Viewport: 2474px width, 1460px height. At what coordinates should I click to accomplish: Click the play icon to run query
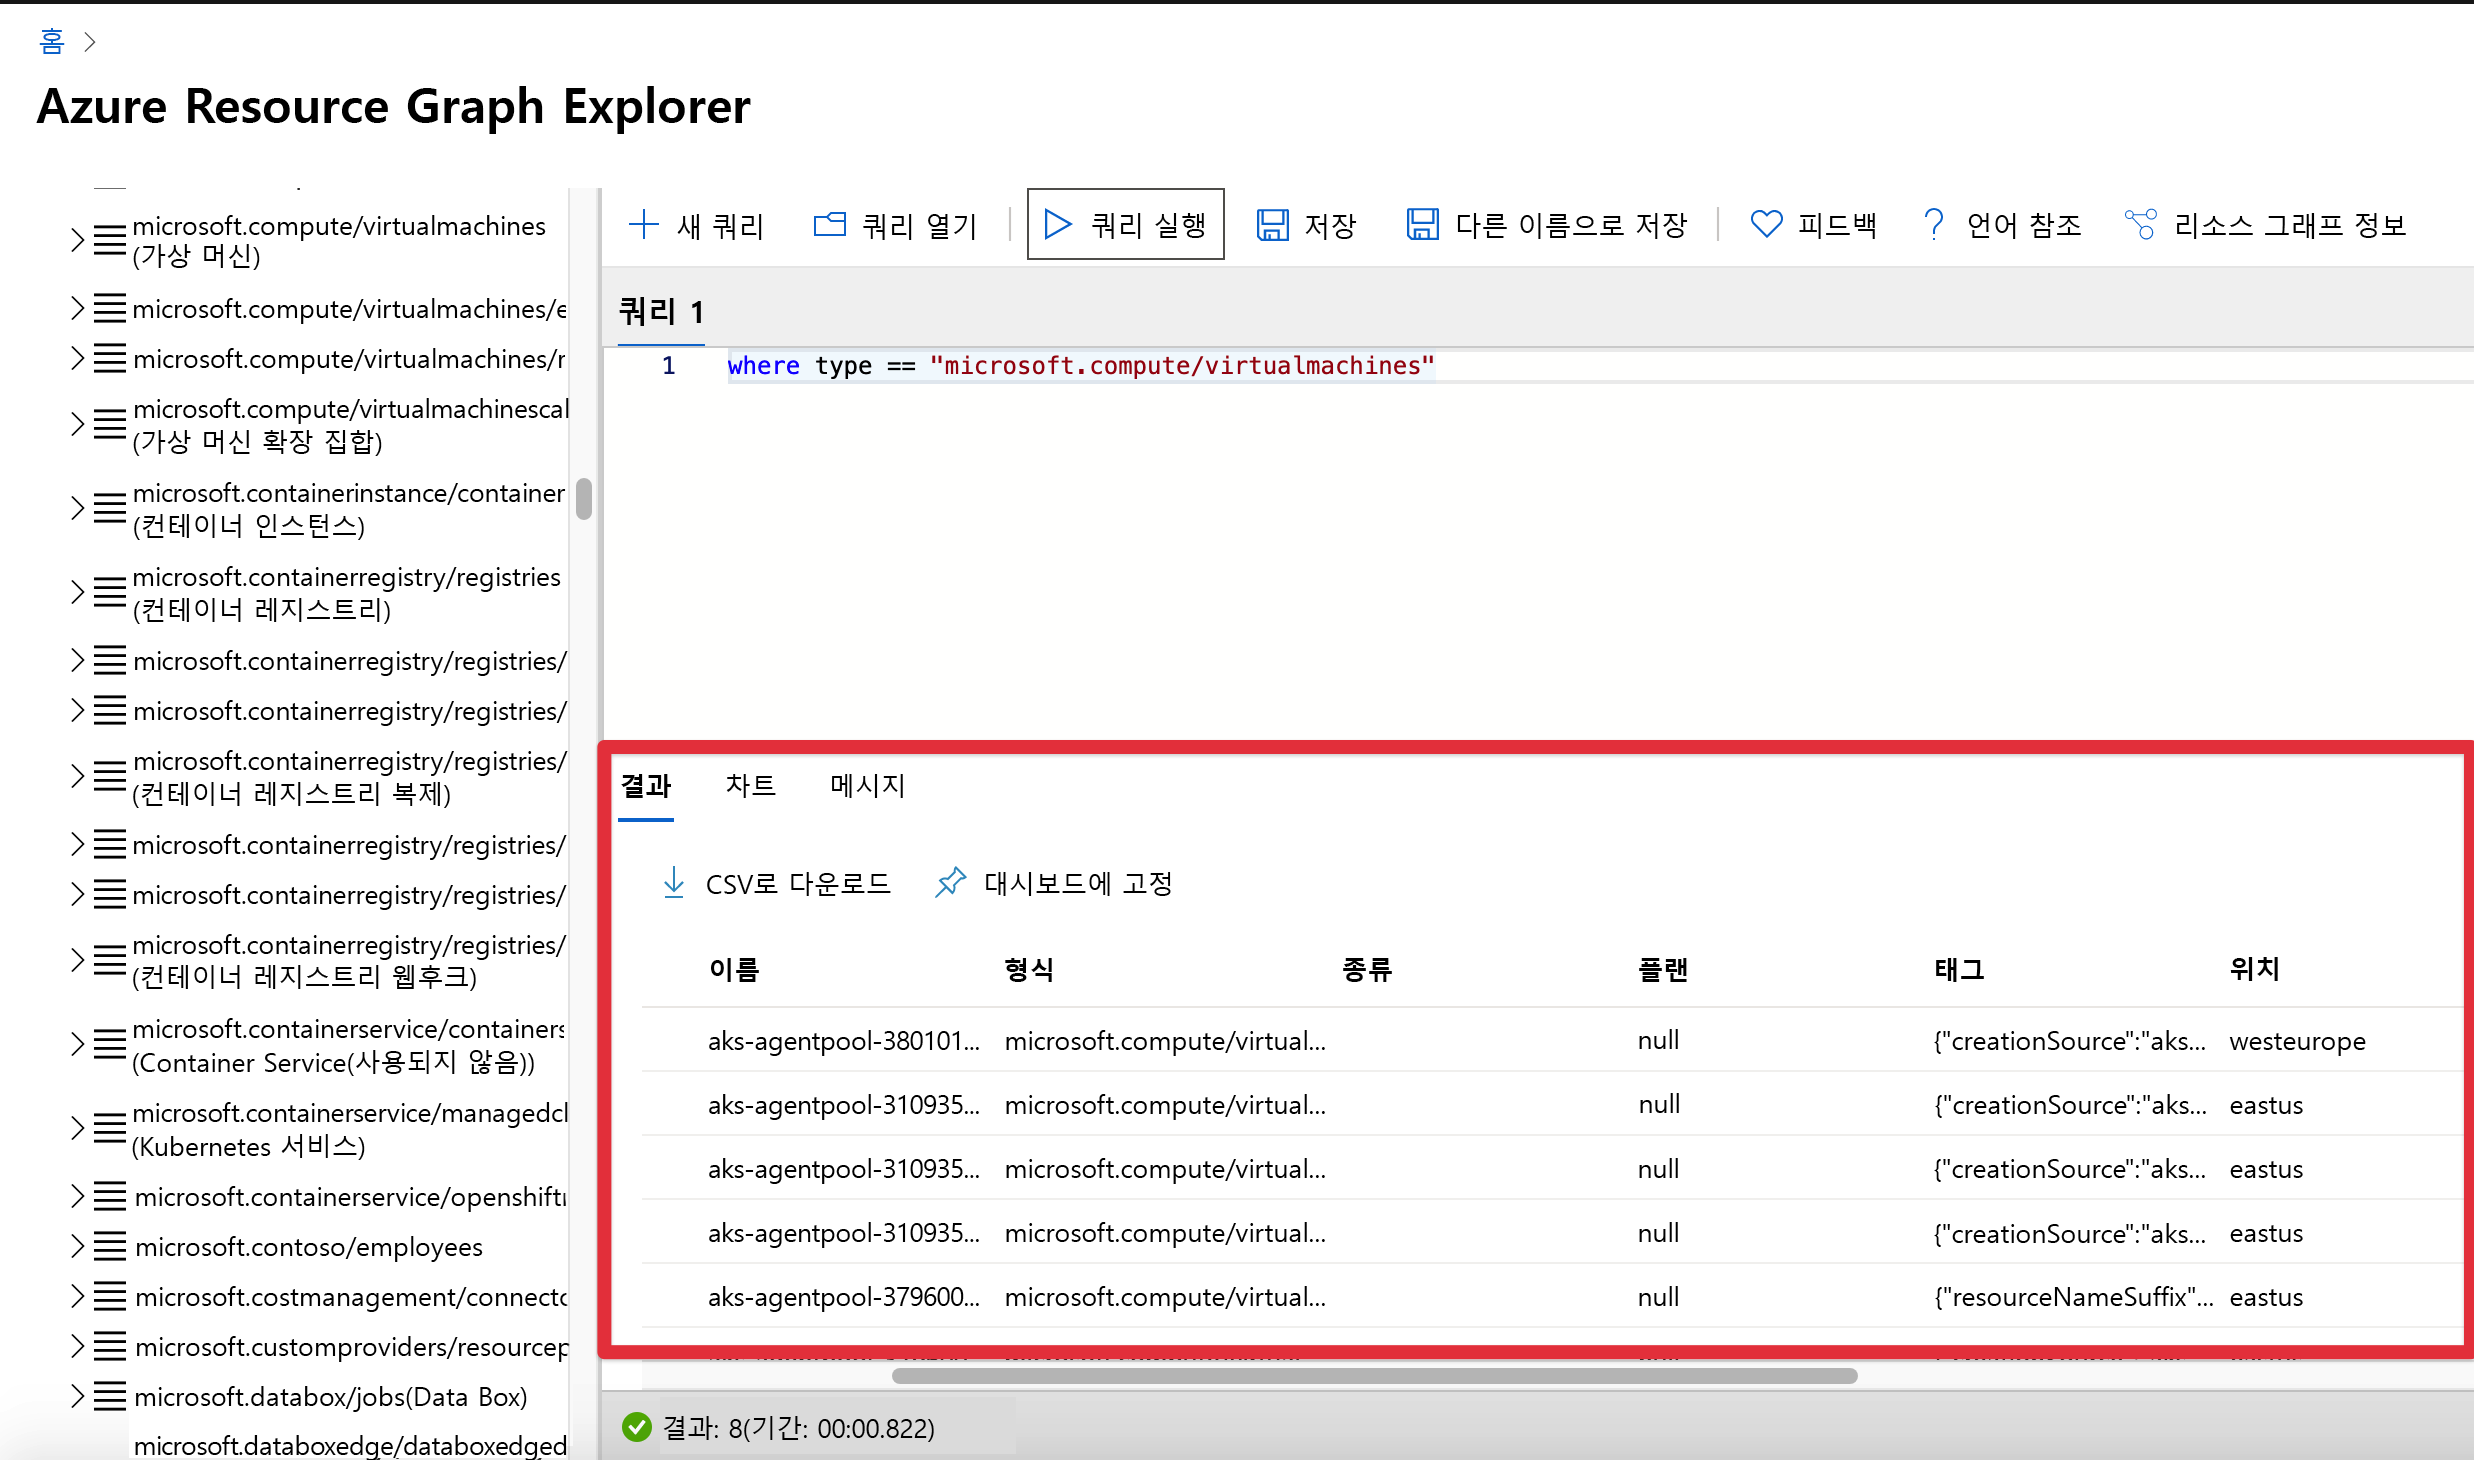pos(1057,224)
